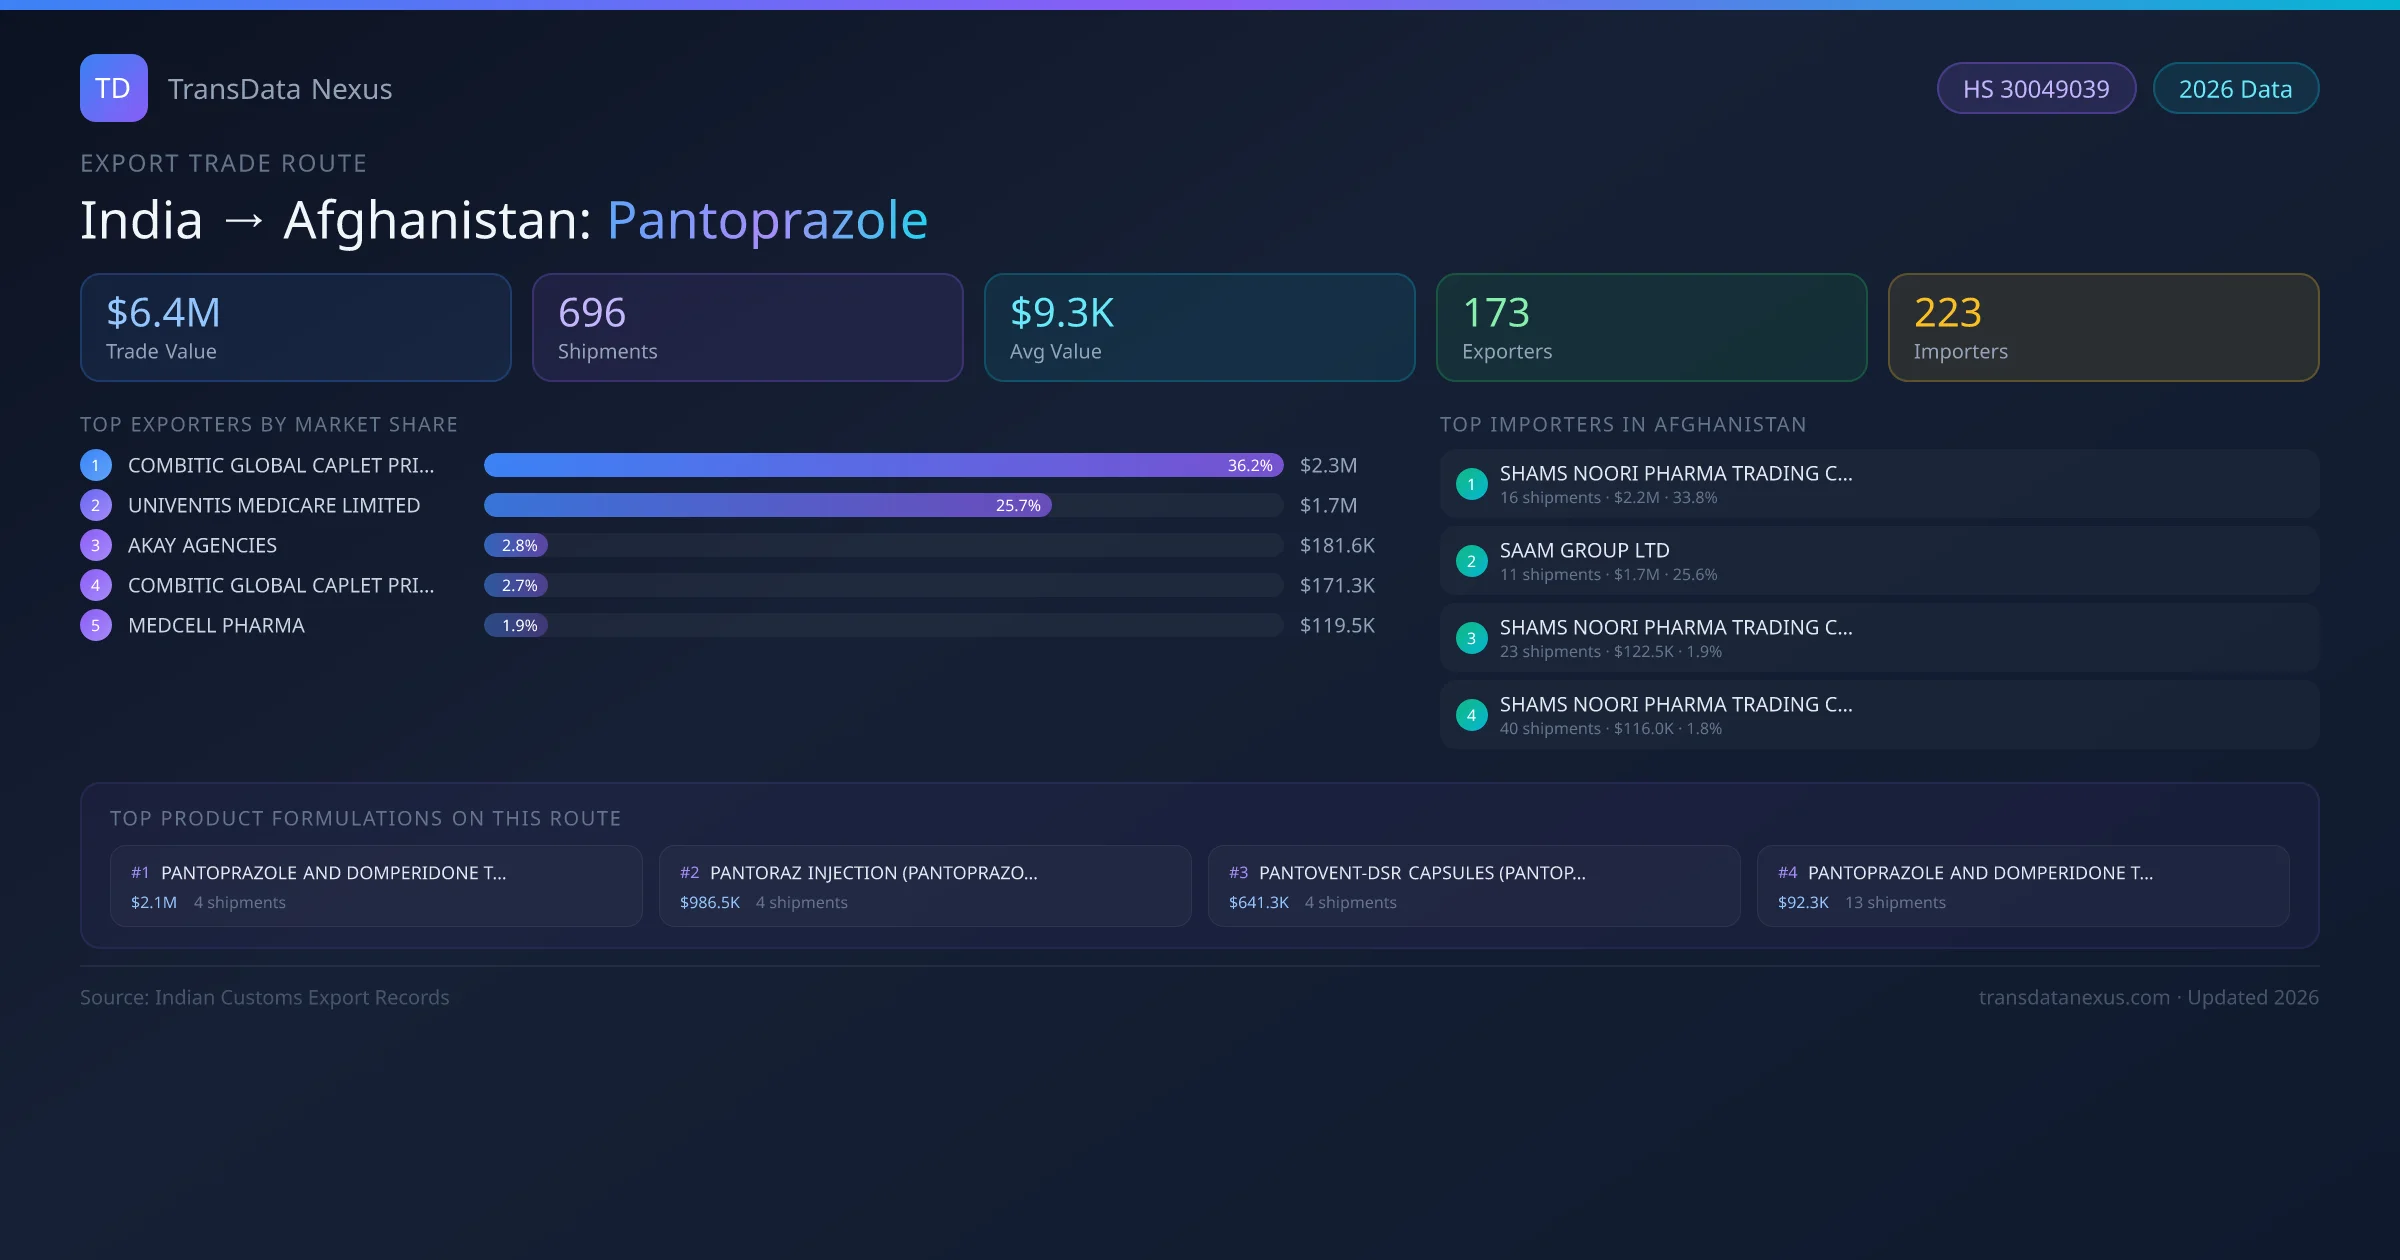Screen dimensions: 2400x1260
Task: Click the green rank 4 importer badge
Action: click(x=1470, y=715)
